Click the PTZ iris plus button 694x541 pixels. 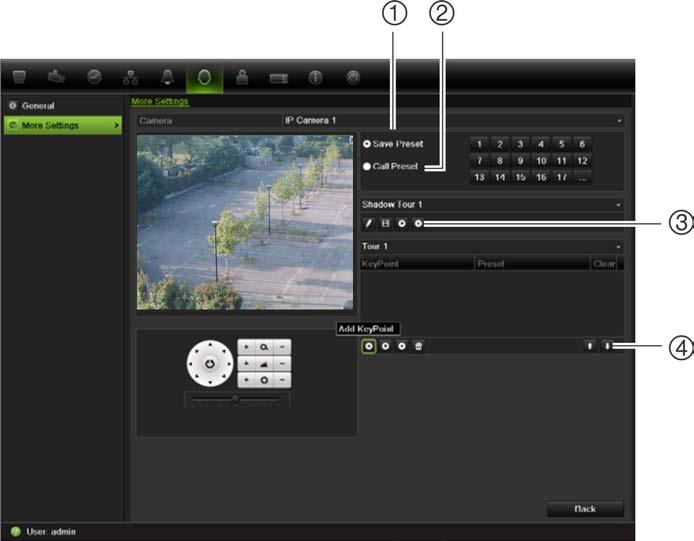tap(247, 380)
